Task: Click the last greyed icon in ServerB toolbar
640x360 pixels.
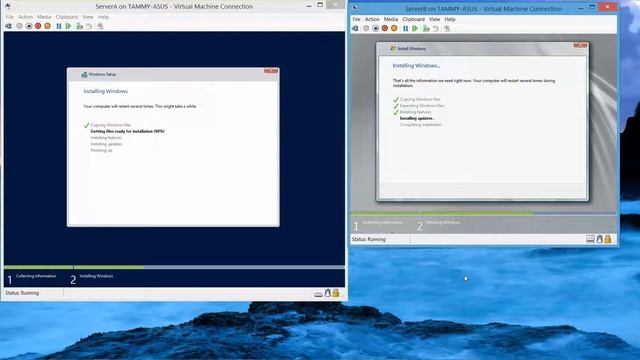Action: point(447,29)
